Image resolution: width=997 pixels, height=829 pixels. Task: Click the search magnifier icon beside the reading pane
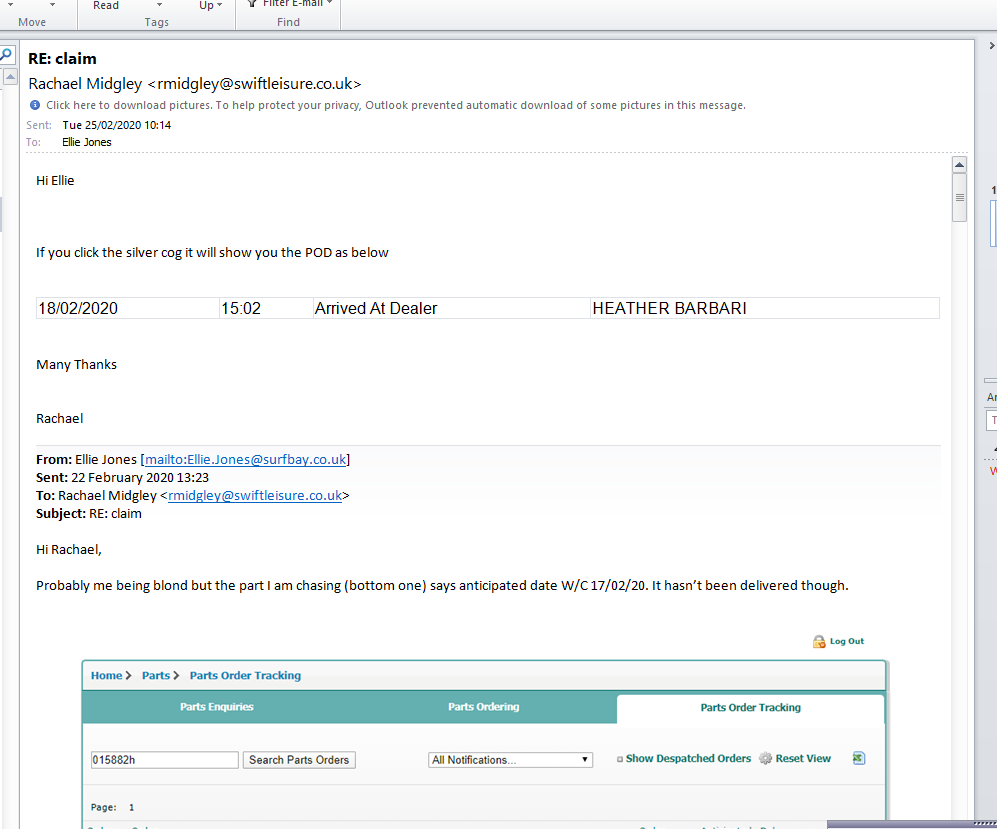click(x=6, y=55)
